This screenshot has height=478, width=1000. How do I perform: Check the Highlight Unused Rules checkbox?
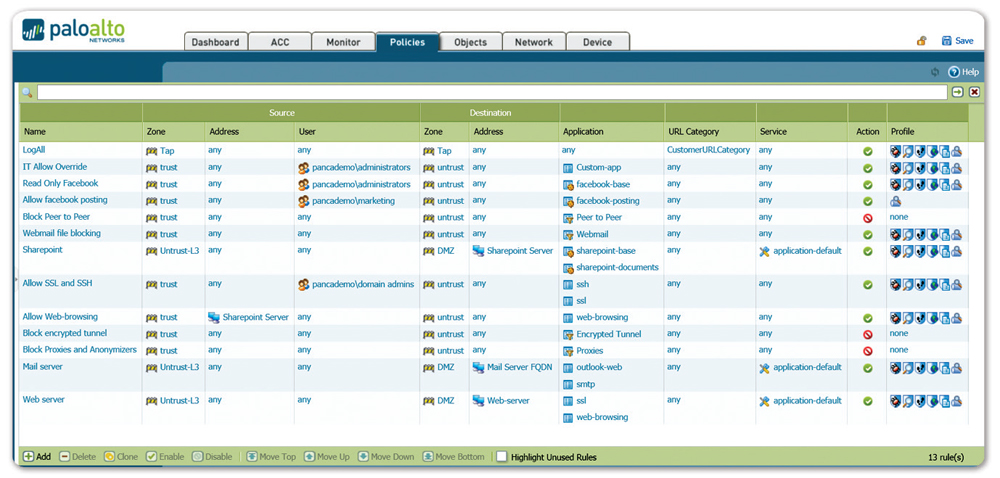tap(502, 457)
